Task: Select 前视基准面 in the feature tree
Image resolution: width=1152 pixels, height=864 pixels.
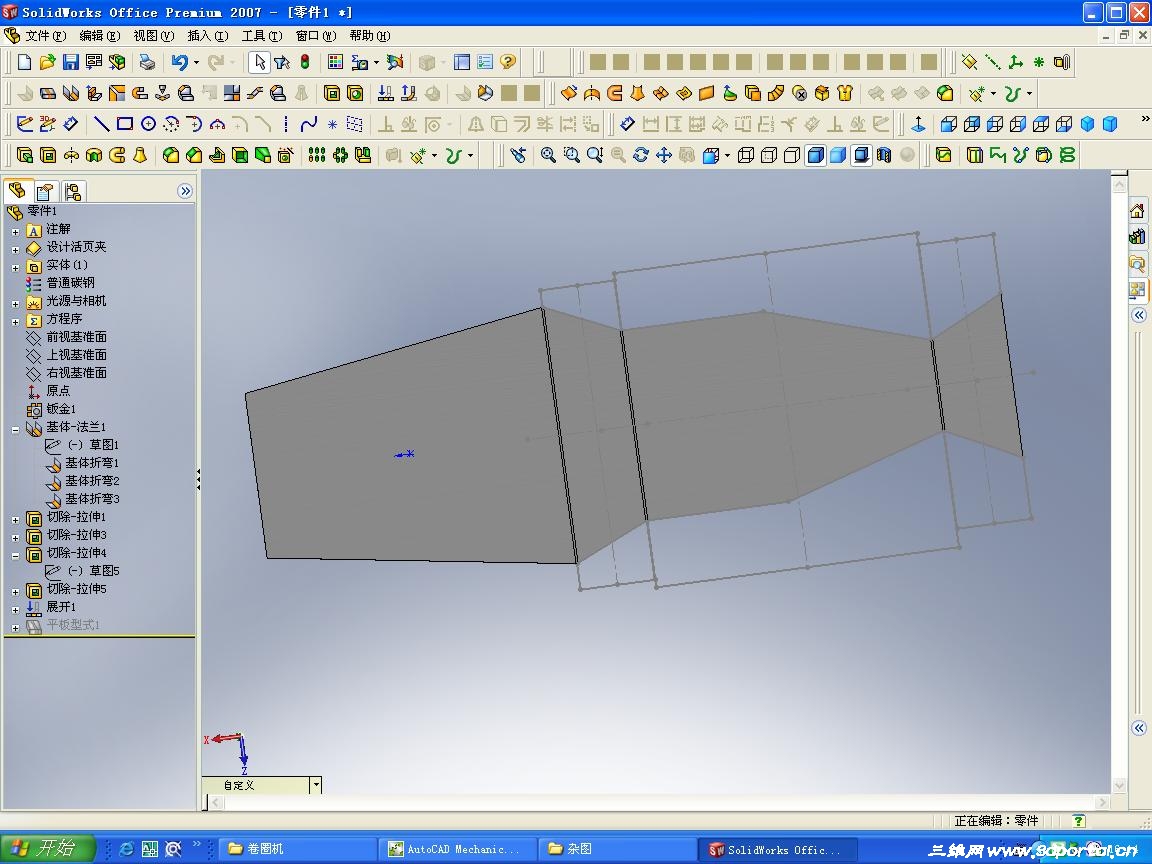Action: pos(76,336)
